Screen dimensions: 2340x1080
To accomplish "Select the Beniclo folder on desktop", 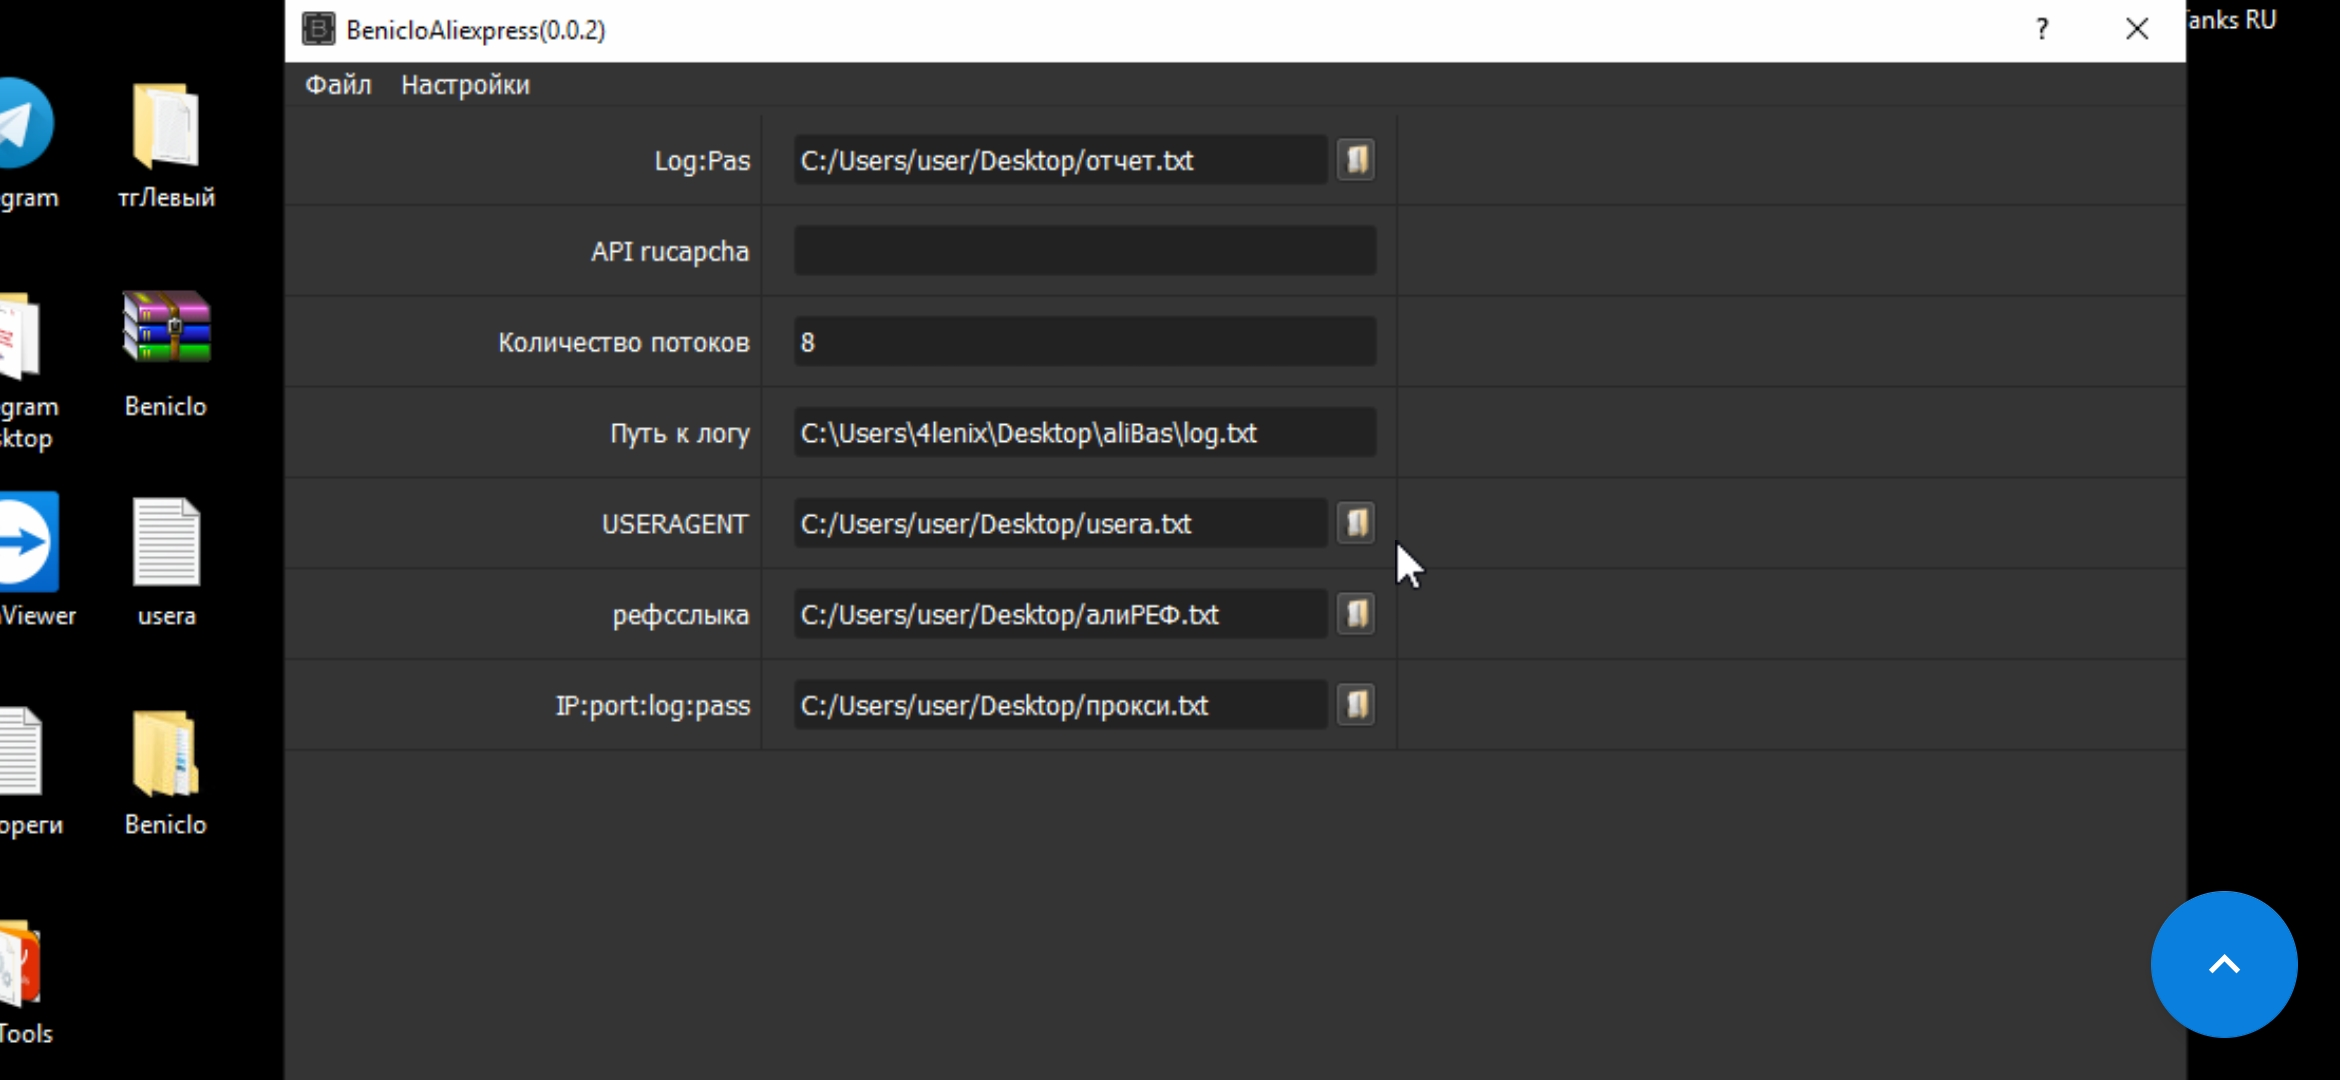I will coord(166,772).
